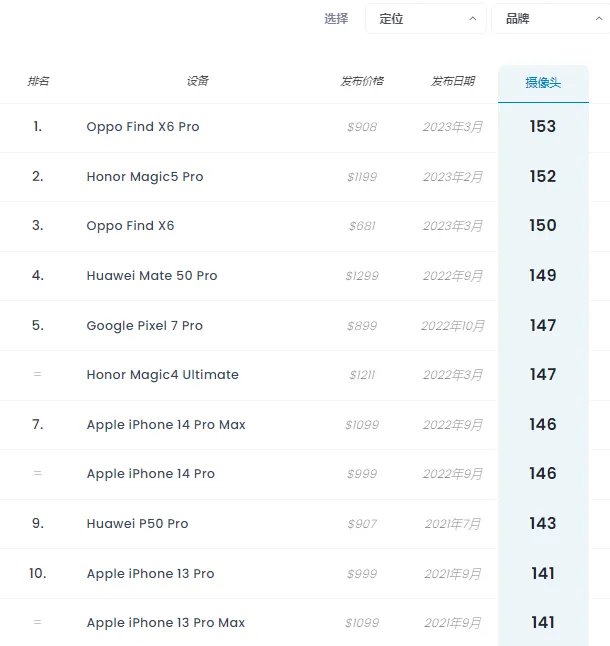610x646 pixels.
Task: Click the 选择 filter label
Action: tap(336, 19)
